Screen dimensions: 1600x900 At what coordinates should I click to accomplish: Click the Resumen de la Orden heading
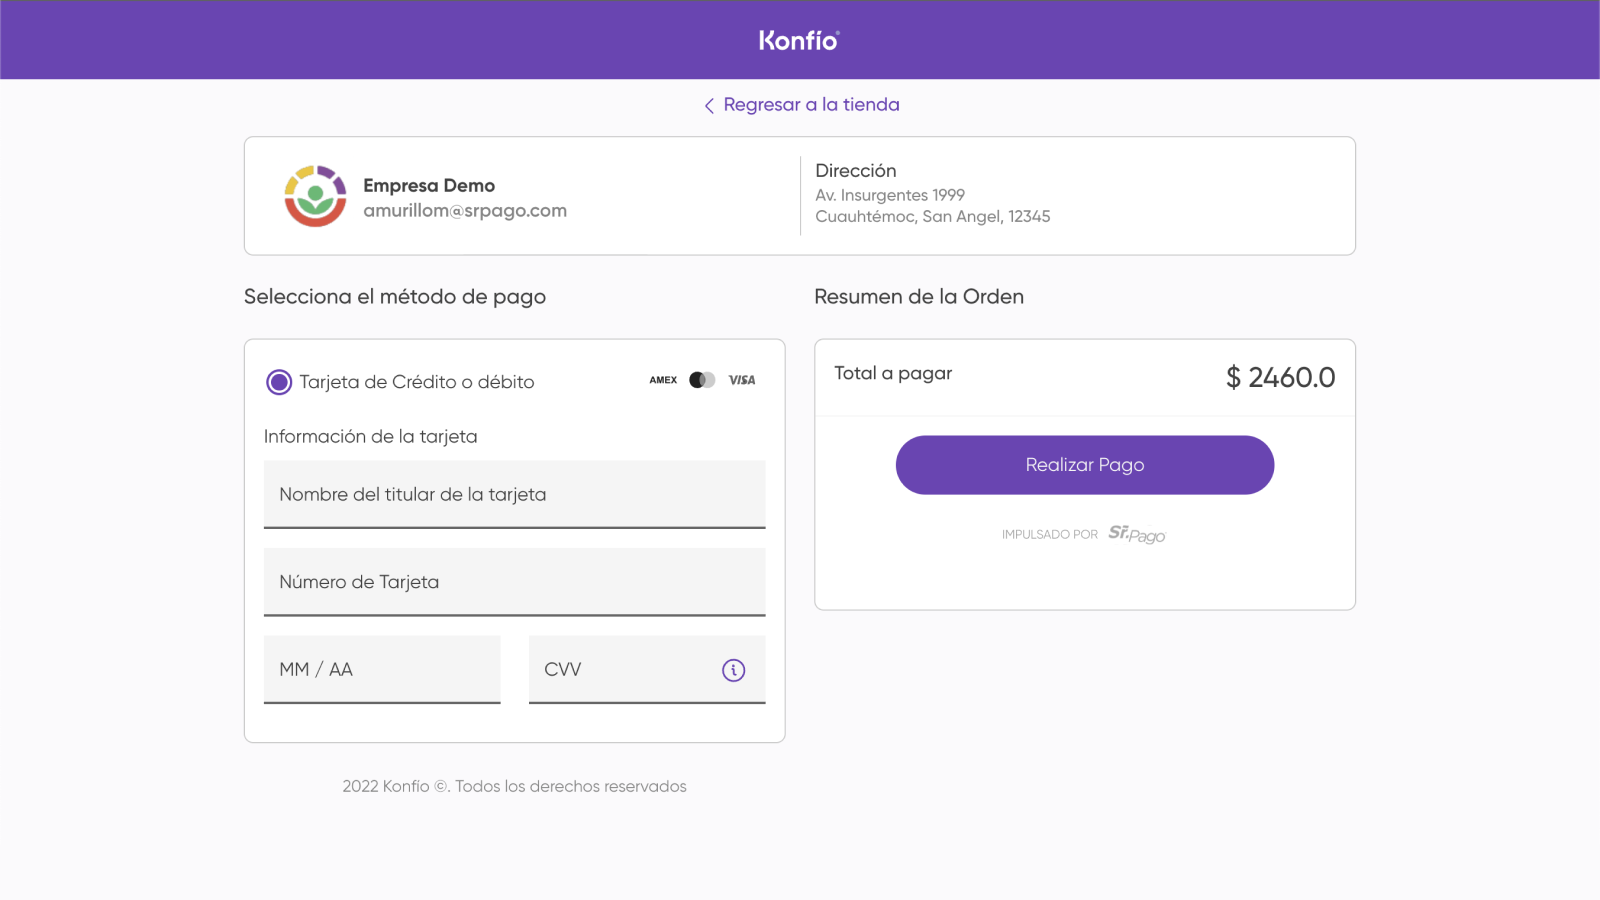(x=919, y=297)
